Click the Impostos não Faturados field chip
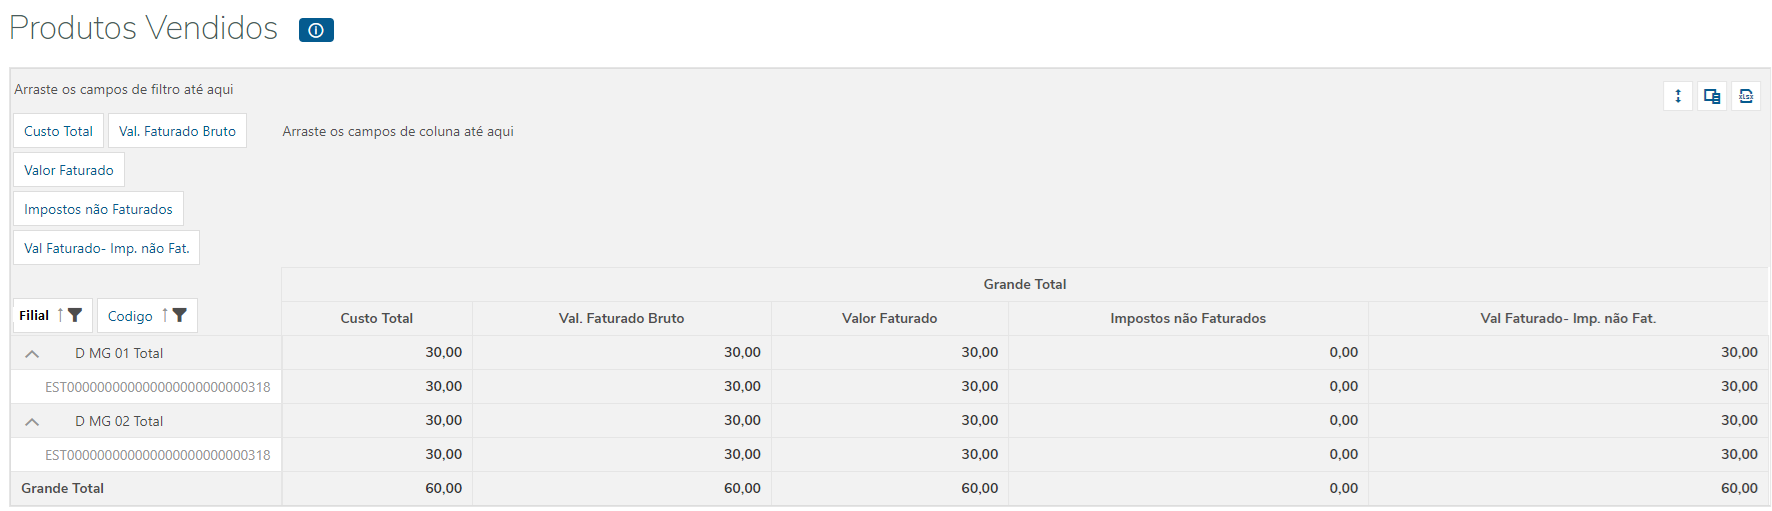1772x511 pixels. coord(98,209)
